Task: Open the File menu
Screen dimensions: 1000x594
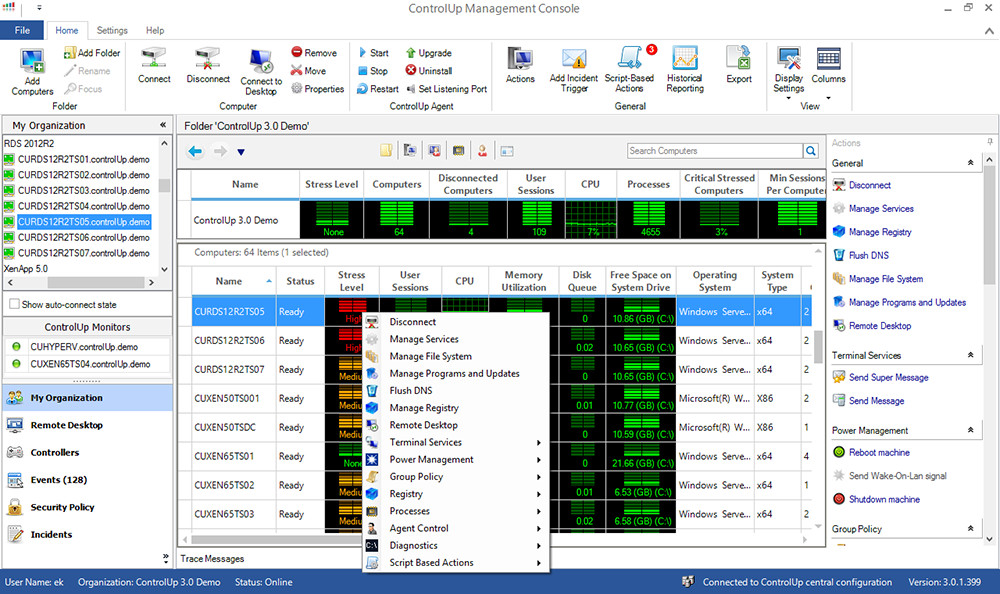Action: click(x=22, y=30)
